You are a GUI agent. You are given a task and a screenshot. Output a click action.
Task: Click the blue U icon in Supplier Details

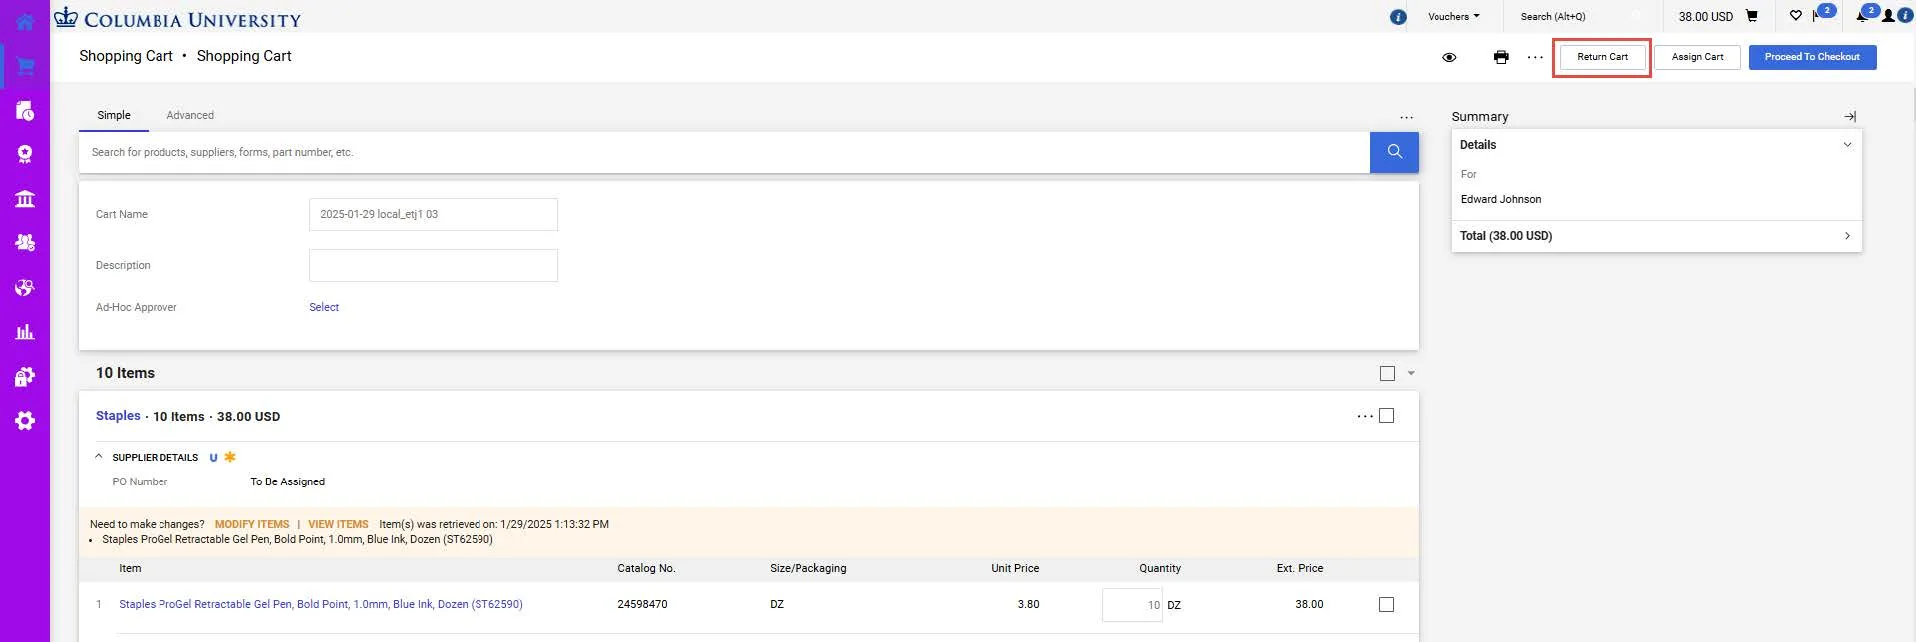pos(213,458)
